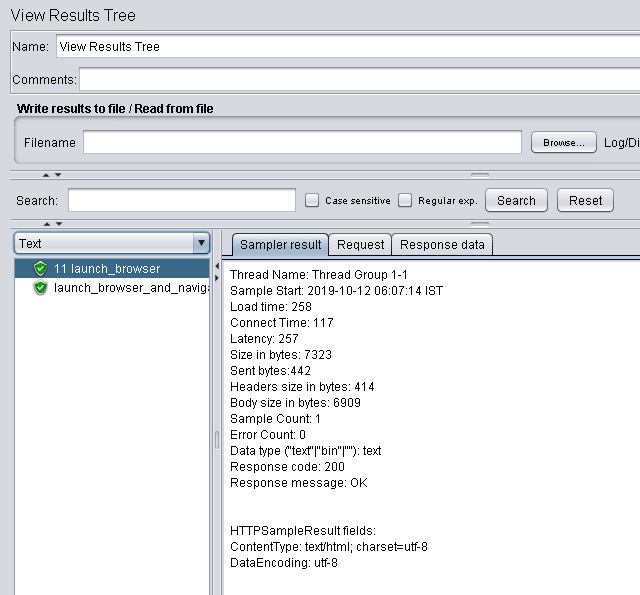The height and width of the screenshot is (595, 640).
Task: Click the Thread Name: Thread Group 1-1 line
Action: (x=319, y=275)
